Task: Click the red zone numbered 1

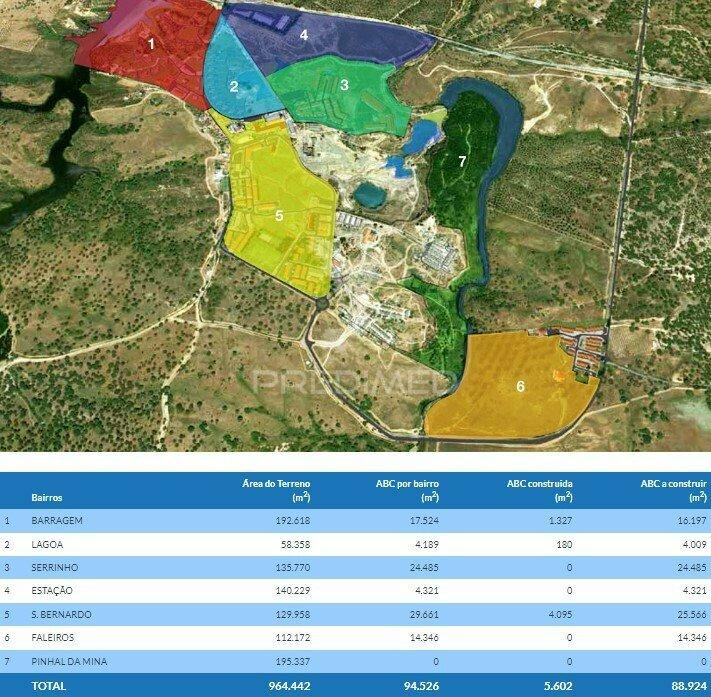Action: pyautogui.click(x=151, y=44)
